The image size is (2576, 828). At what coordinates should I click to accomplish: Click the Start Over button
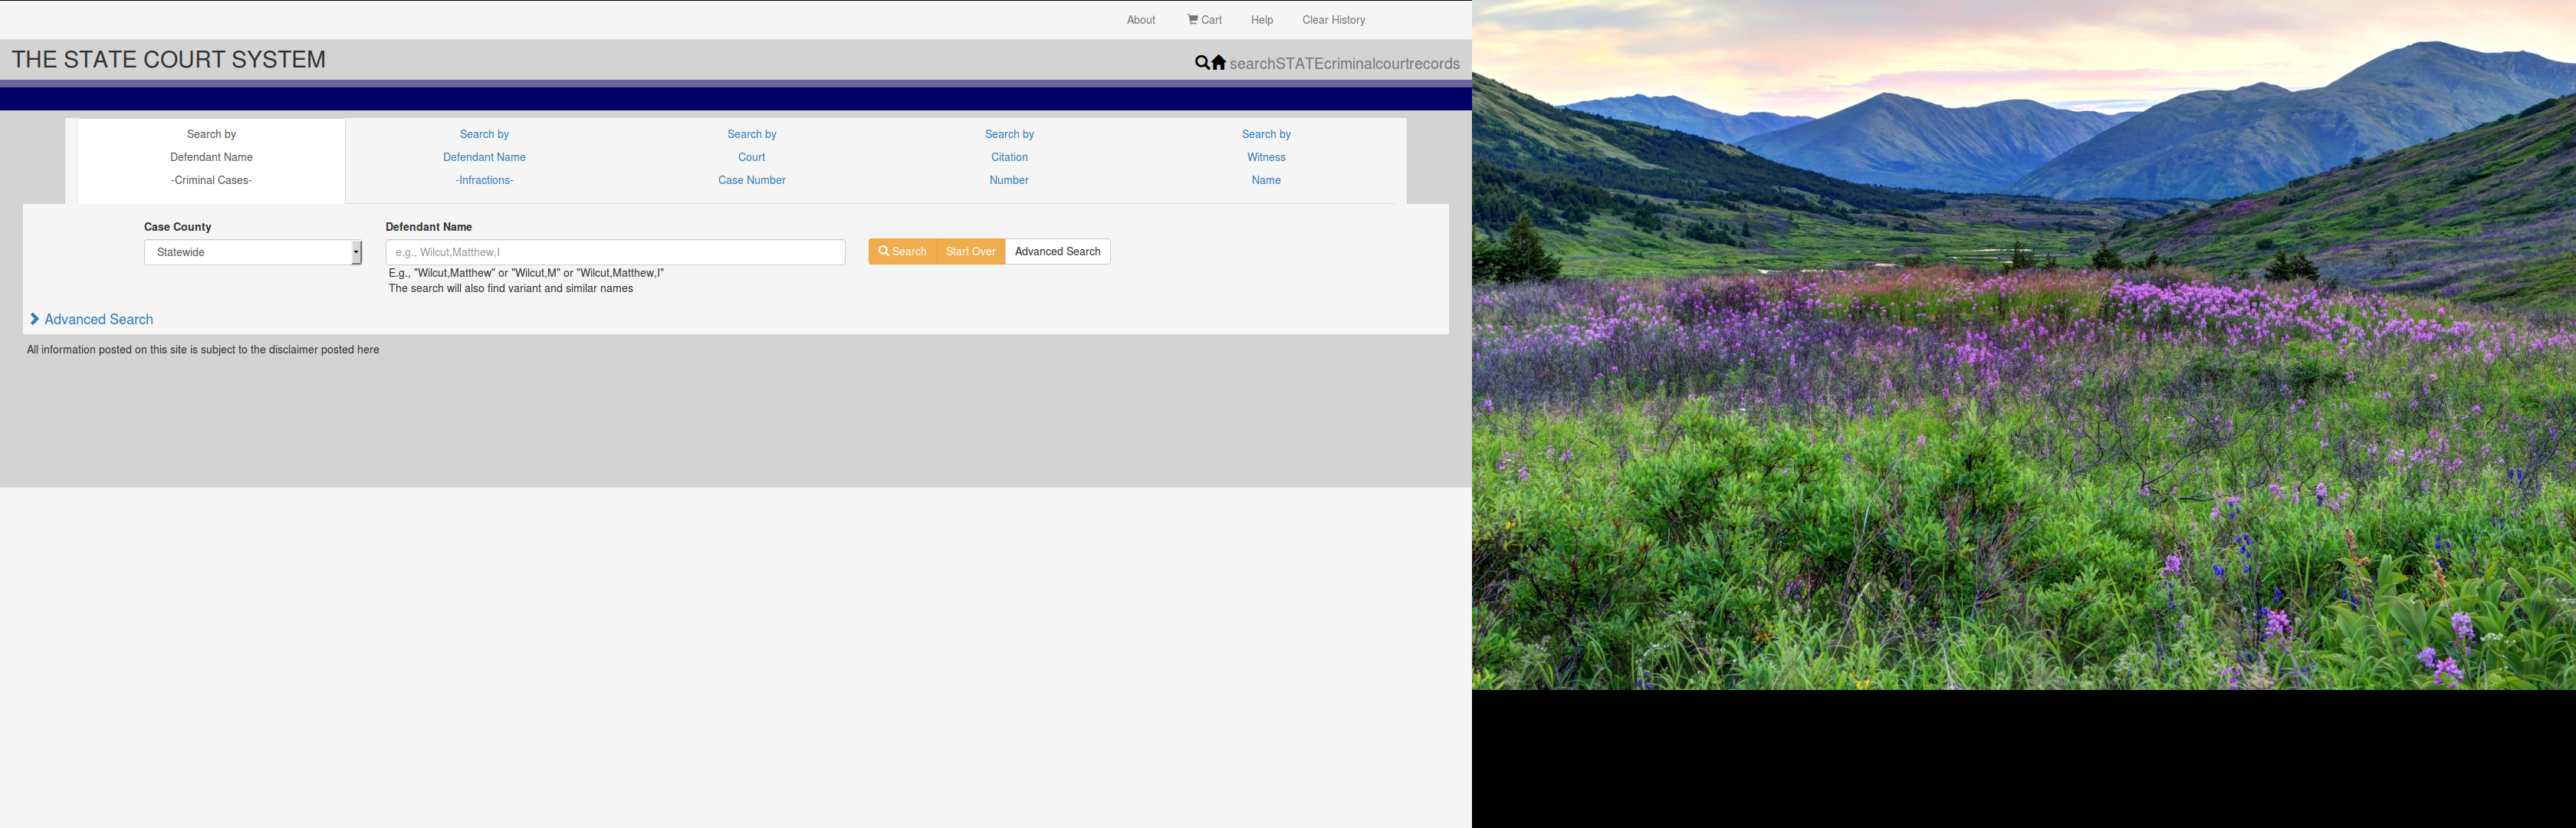coord(970,252)
